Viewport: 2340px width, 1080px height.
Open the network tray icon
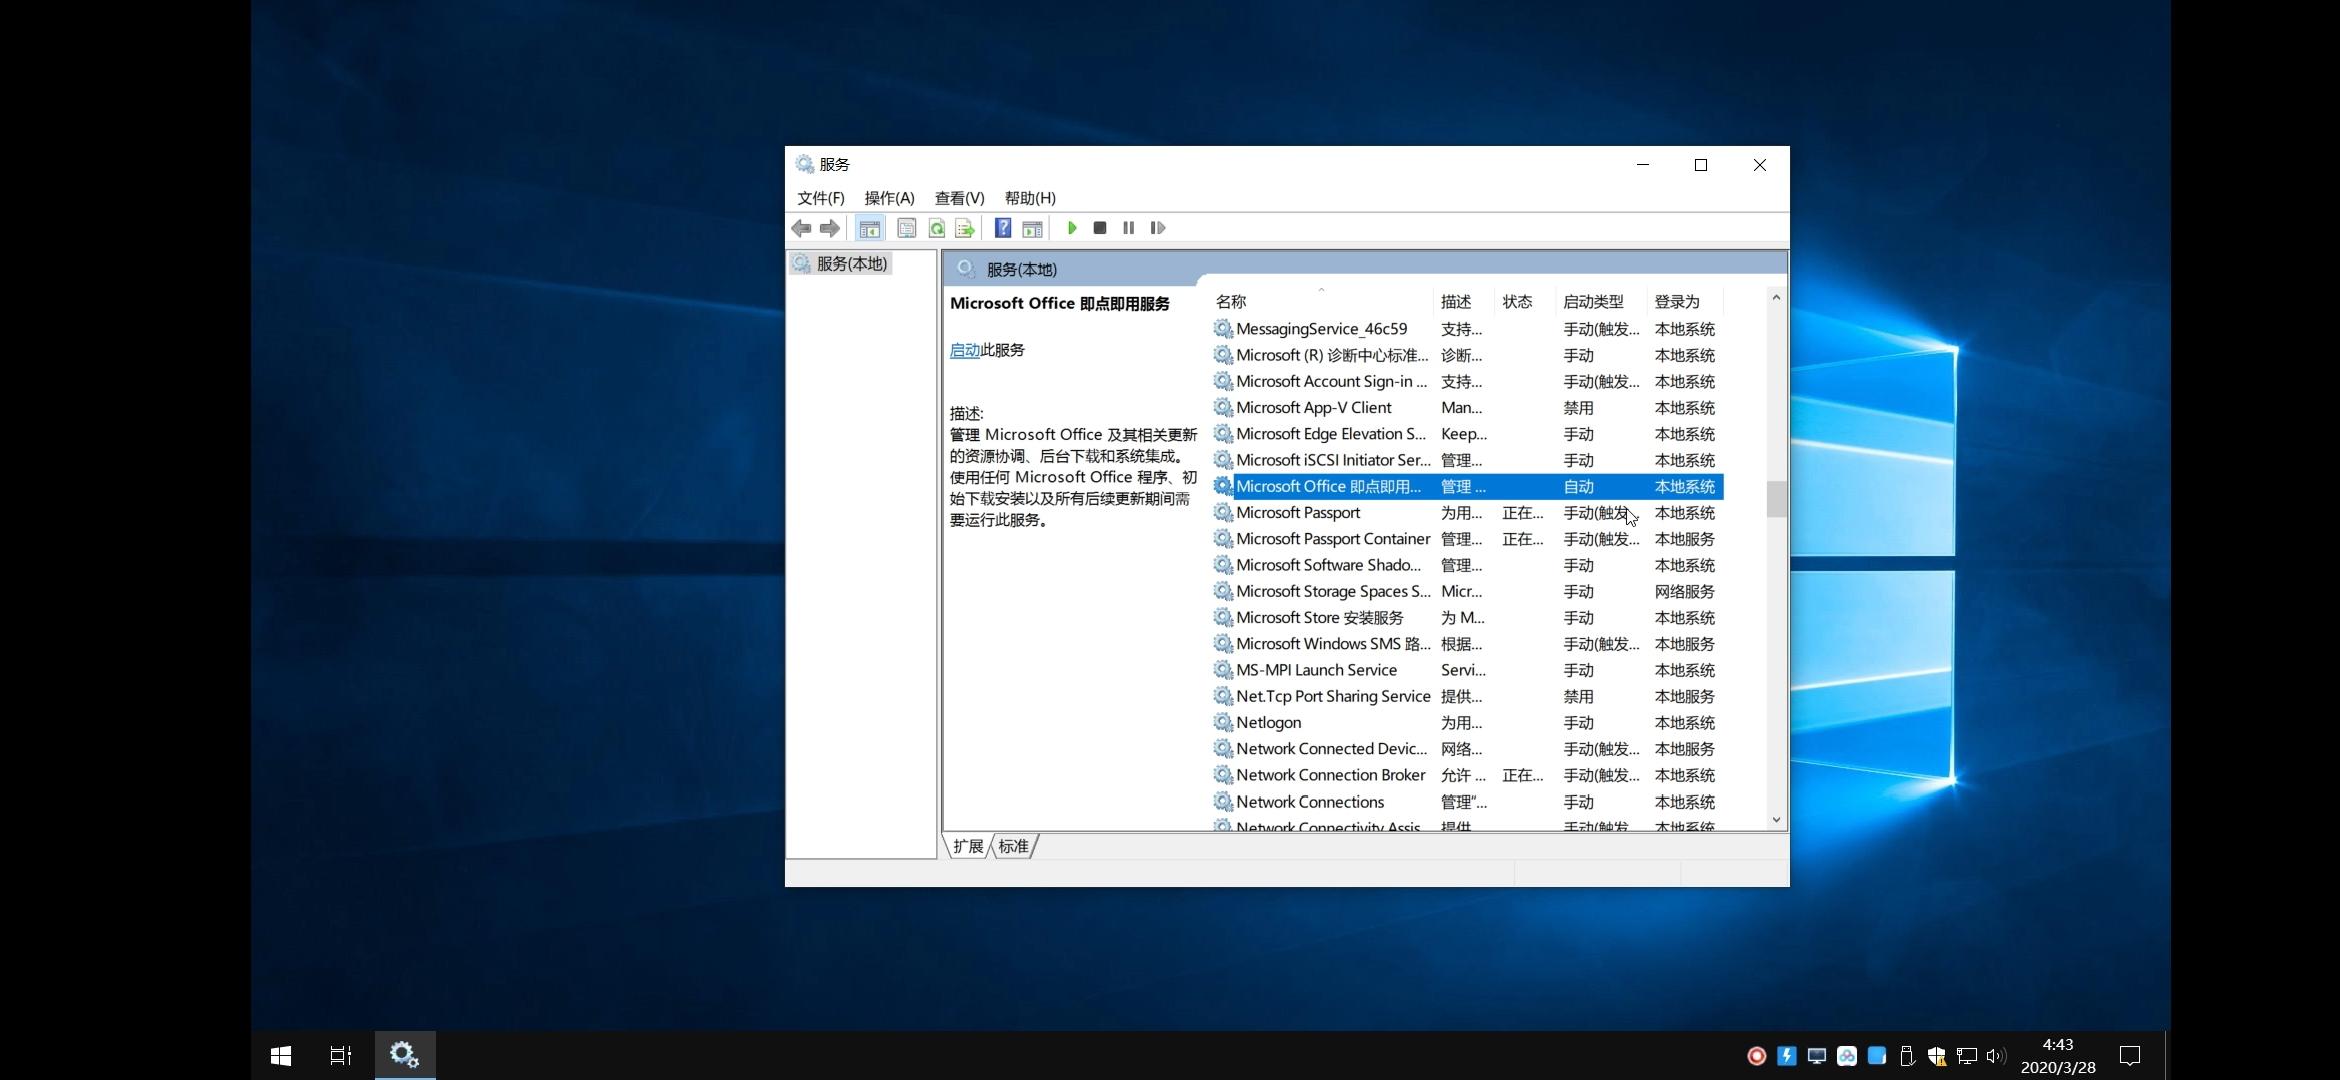1967,1056
